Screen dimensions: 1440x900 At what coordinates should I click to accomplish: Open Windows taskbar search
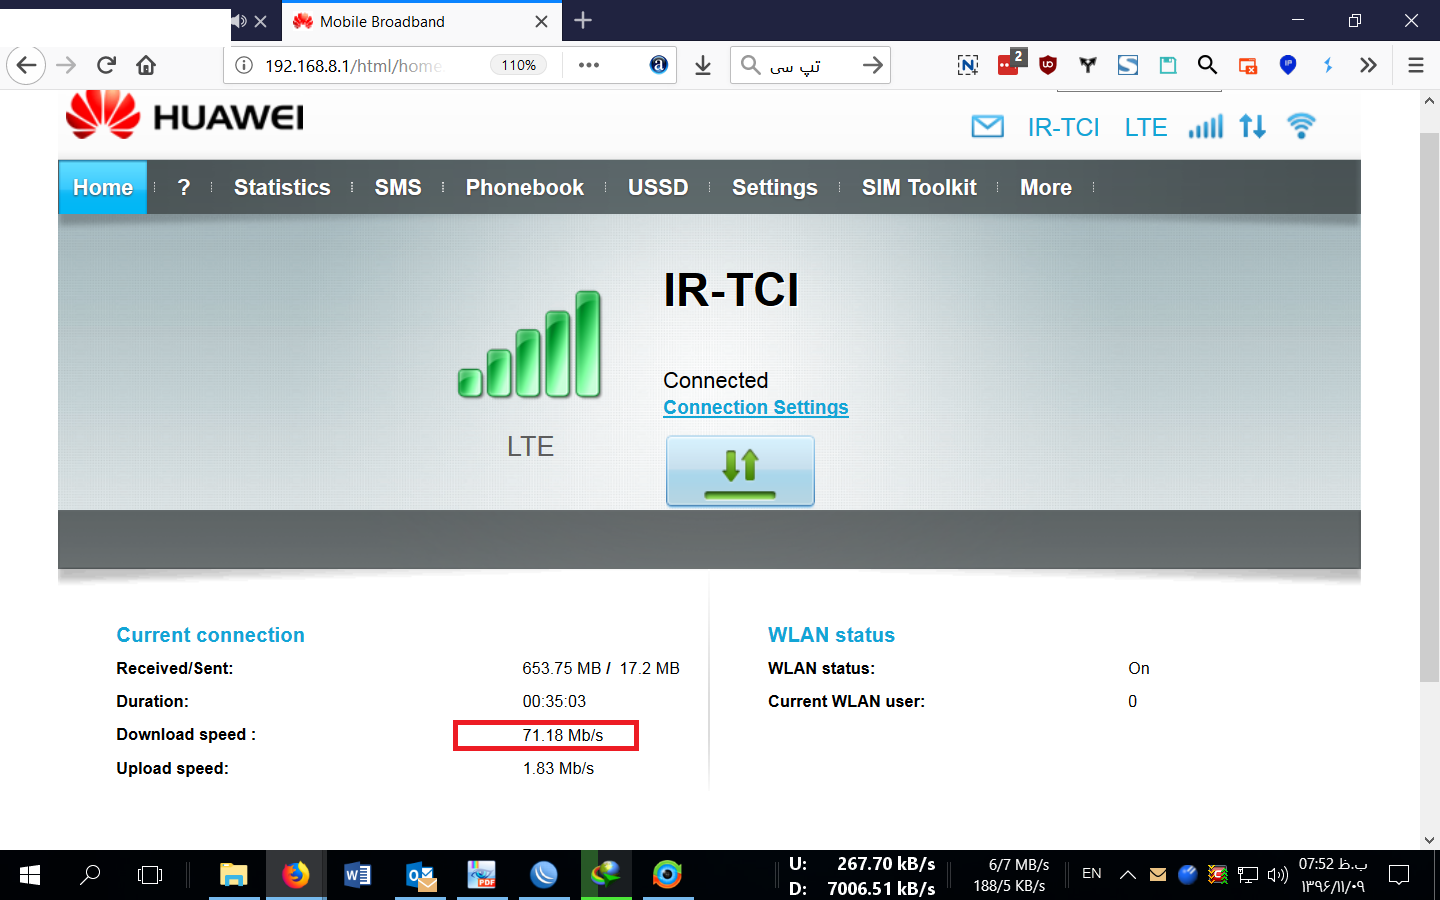pyautogui.click(x=90, y=875)
